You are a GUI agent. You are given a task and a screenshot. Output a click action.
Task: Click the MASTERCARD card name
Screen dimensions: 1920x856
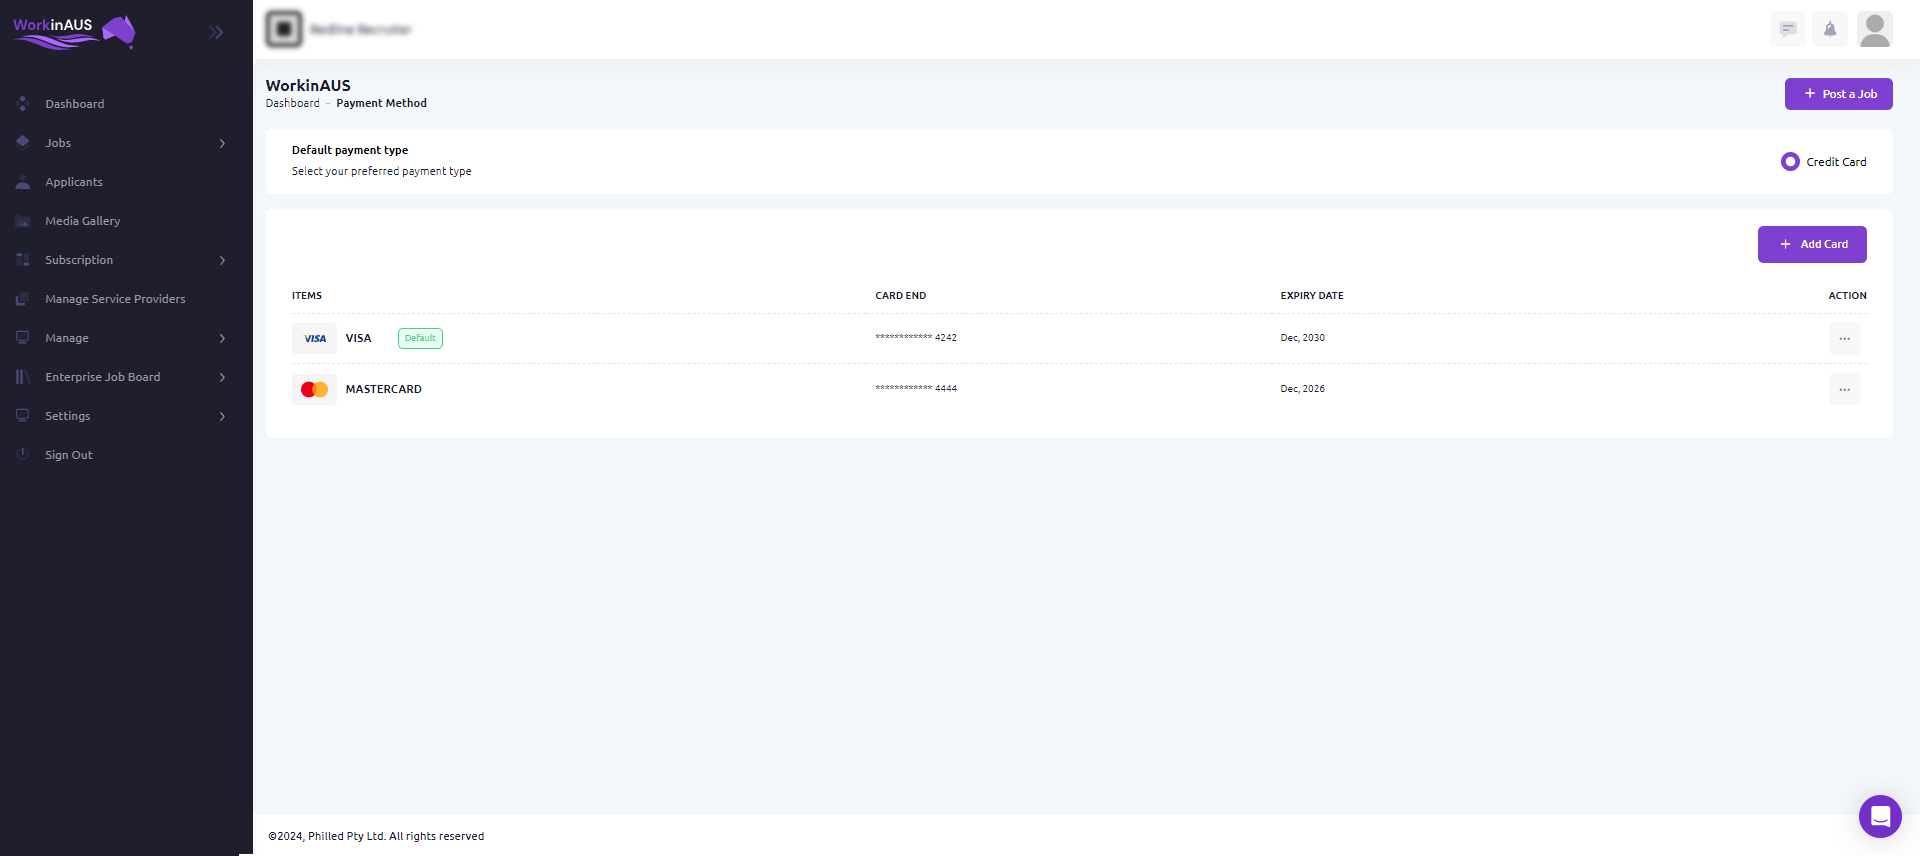coord(383,389)
